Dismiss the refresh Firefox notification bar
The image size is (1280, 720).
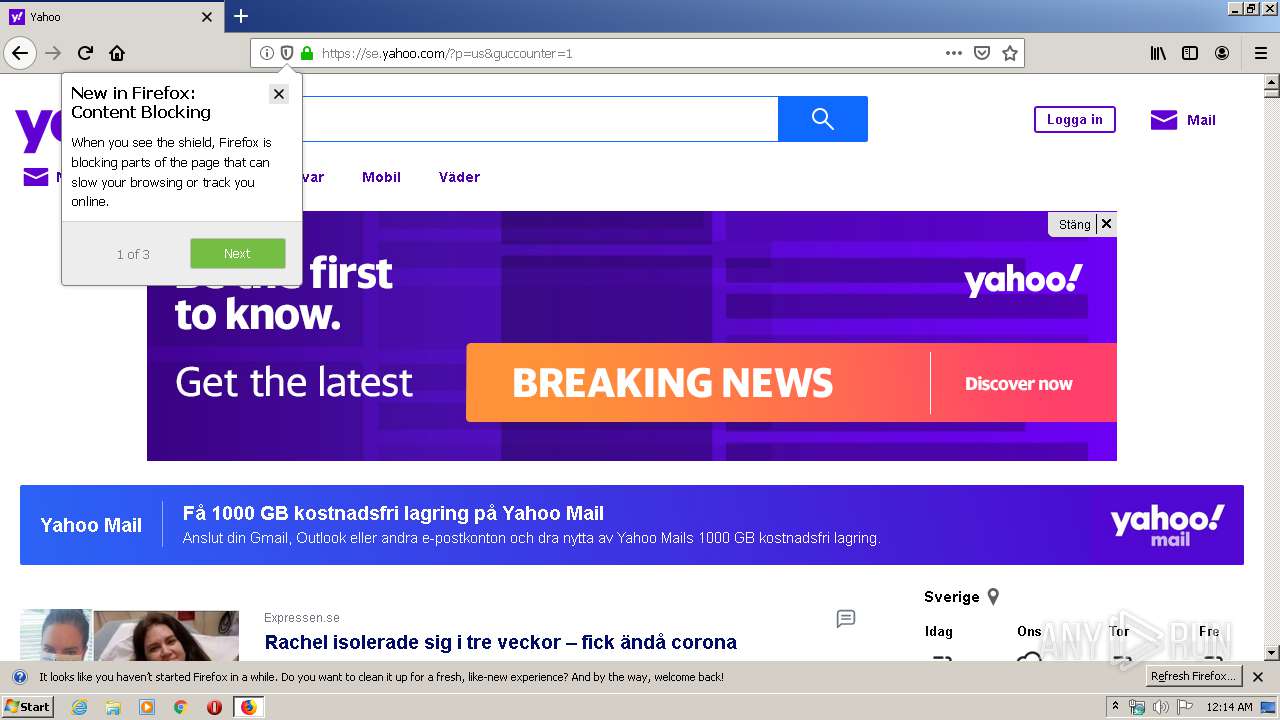(x=1258, y=677)
